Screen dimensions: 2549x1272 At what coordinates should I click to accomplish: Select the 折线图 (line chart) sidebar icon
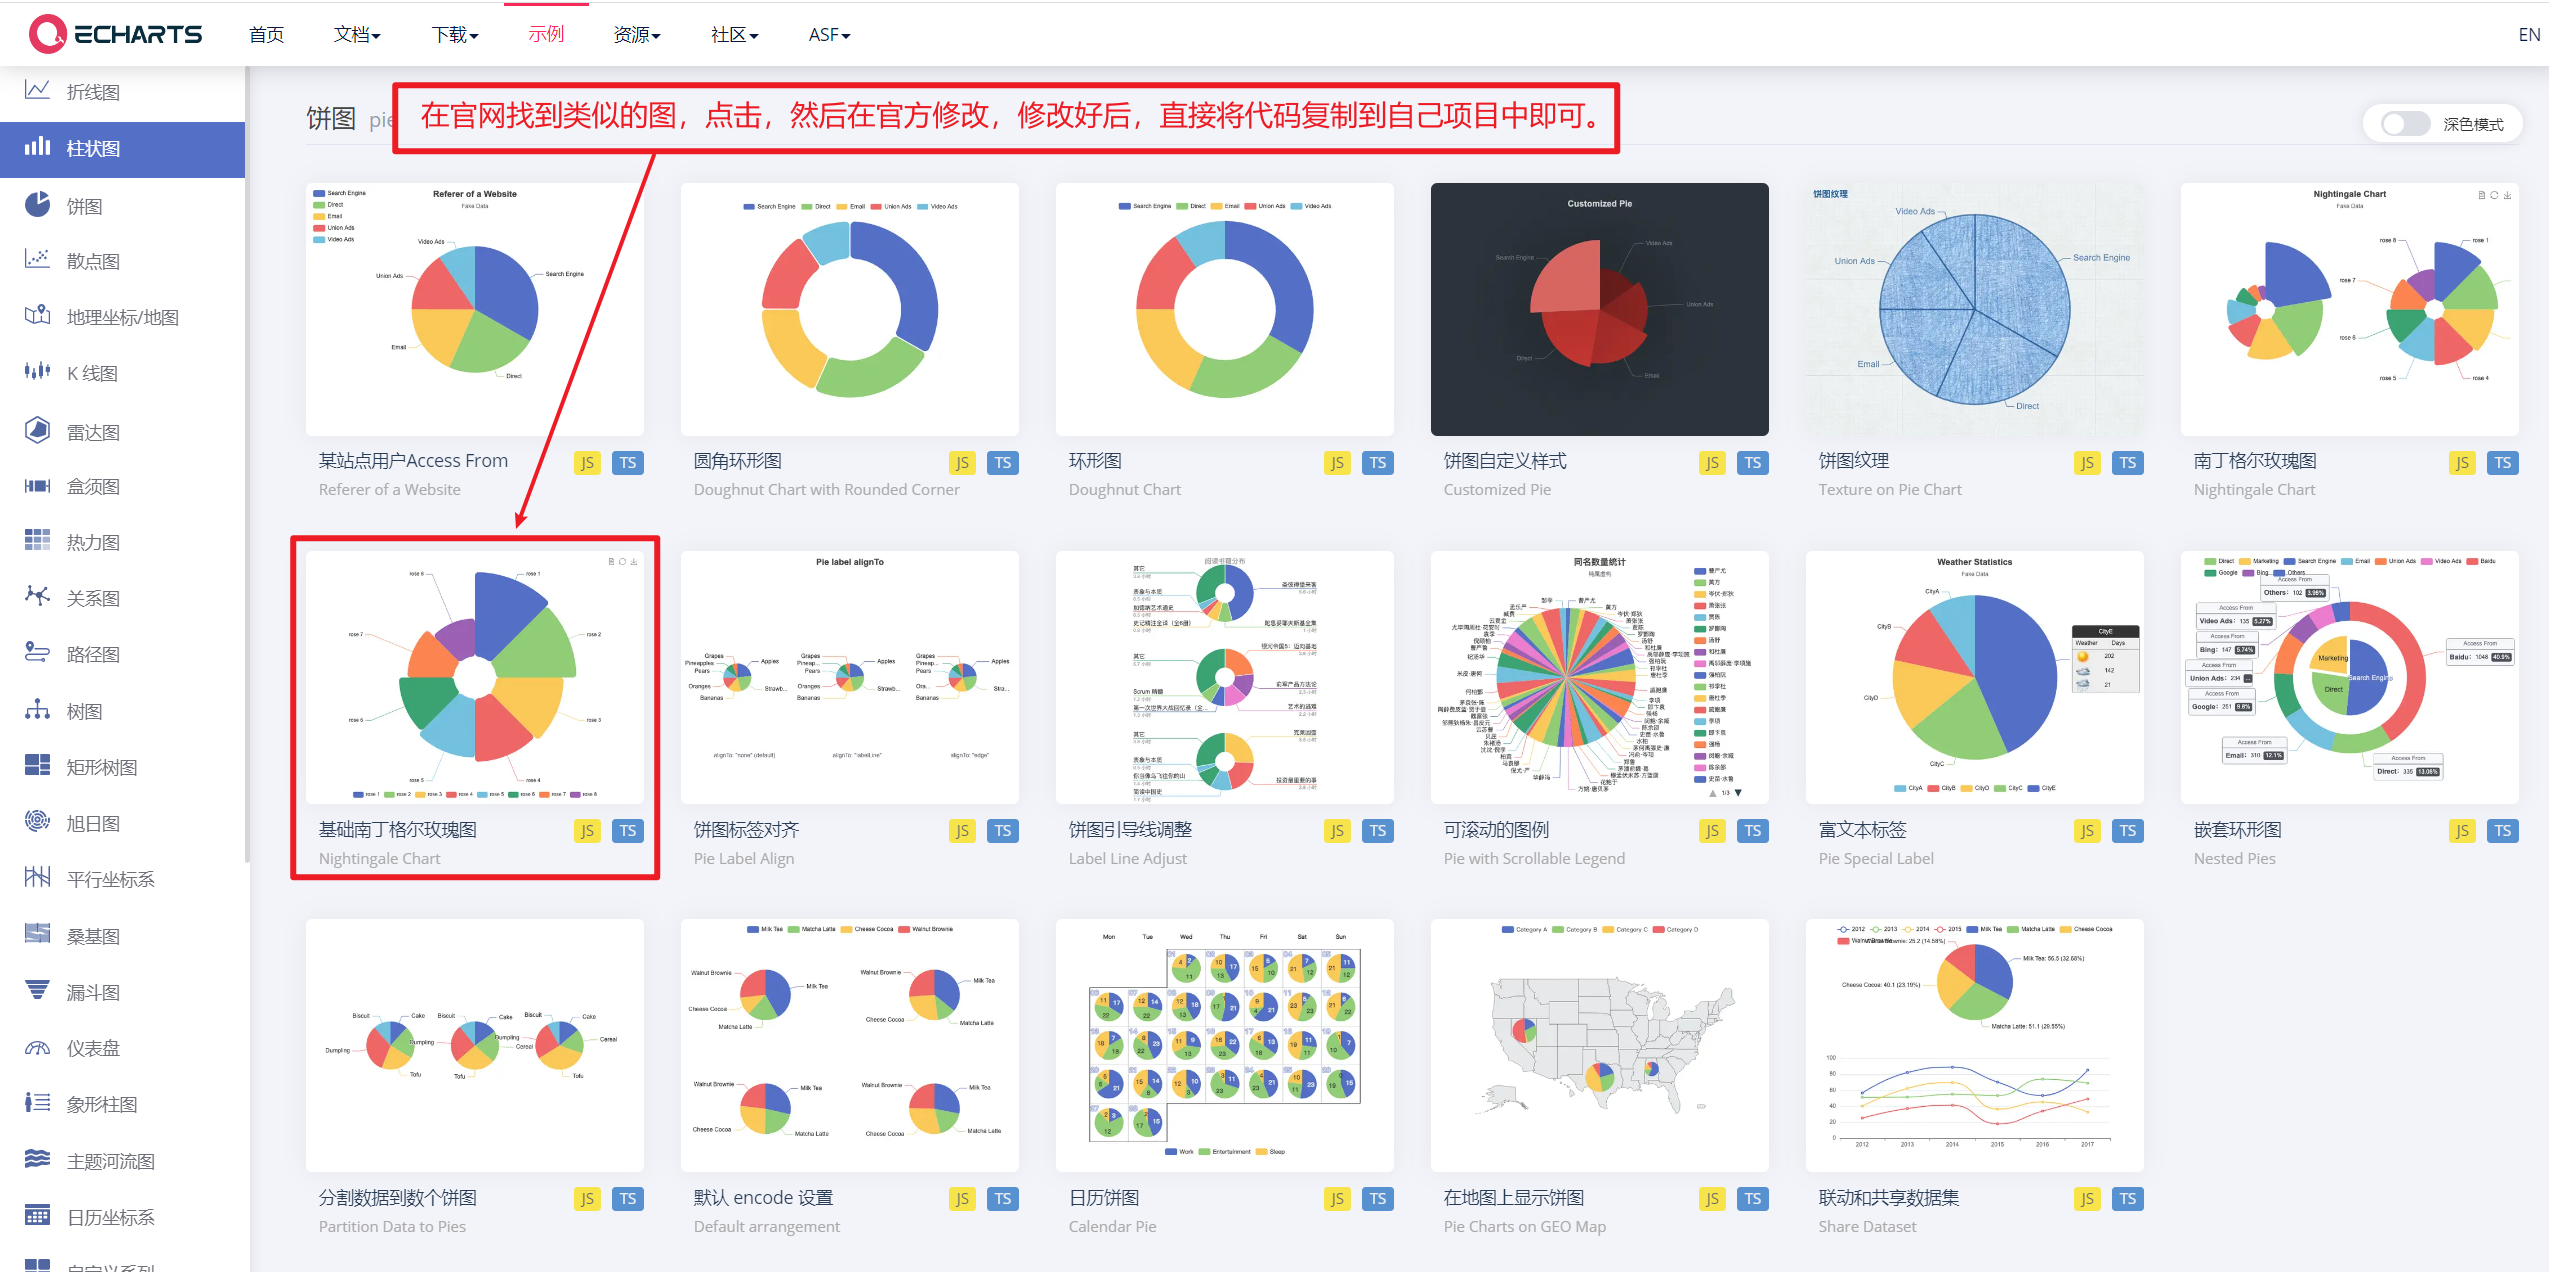pos(37,92)
